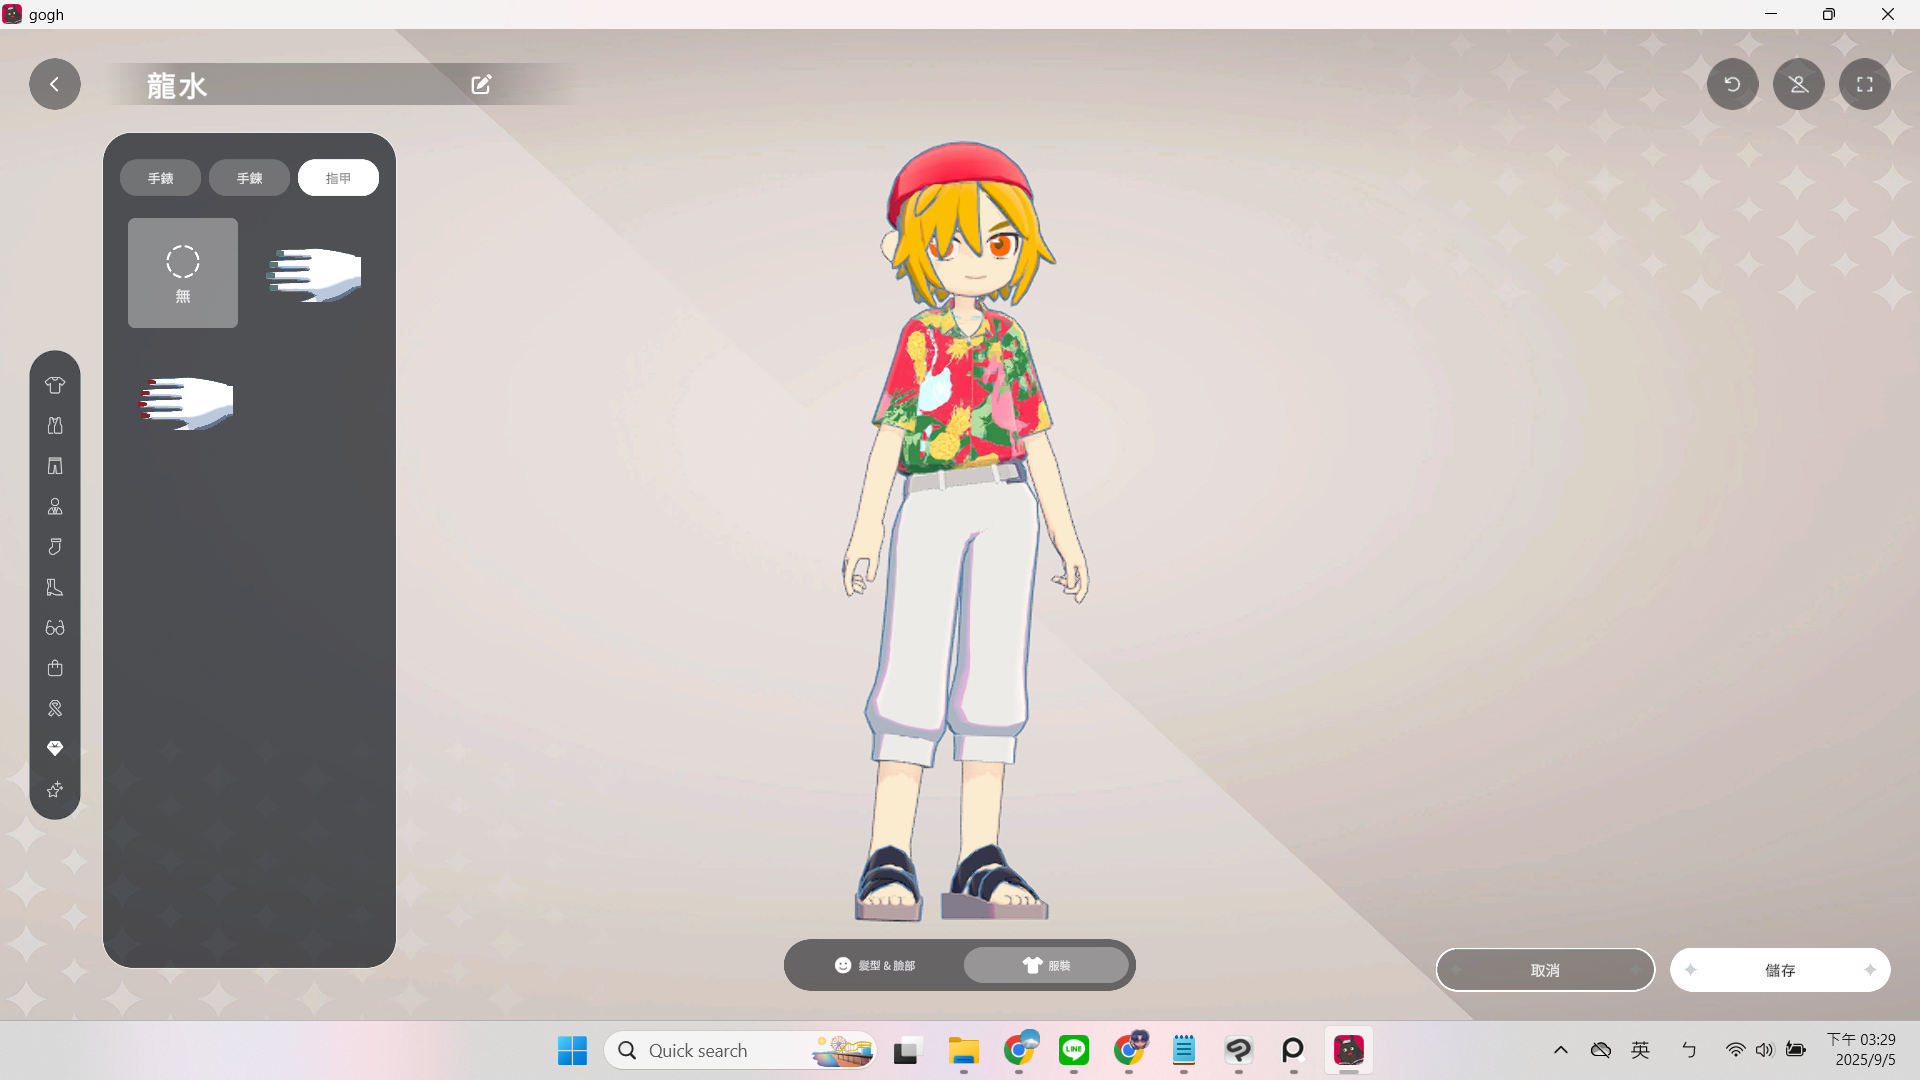
Task: Click the edit name pencil icon
Action: [481, 85]
